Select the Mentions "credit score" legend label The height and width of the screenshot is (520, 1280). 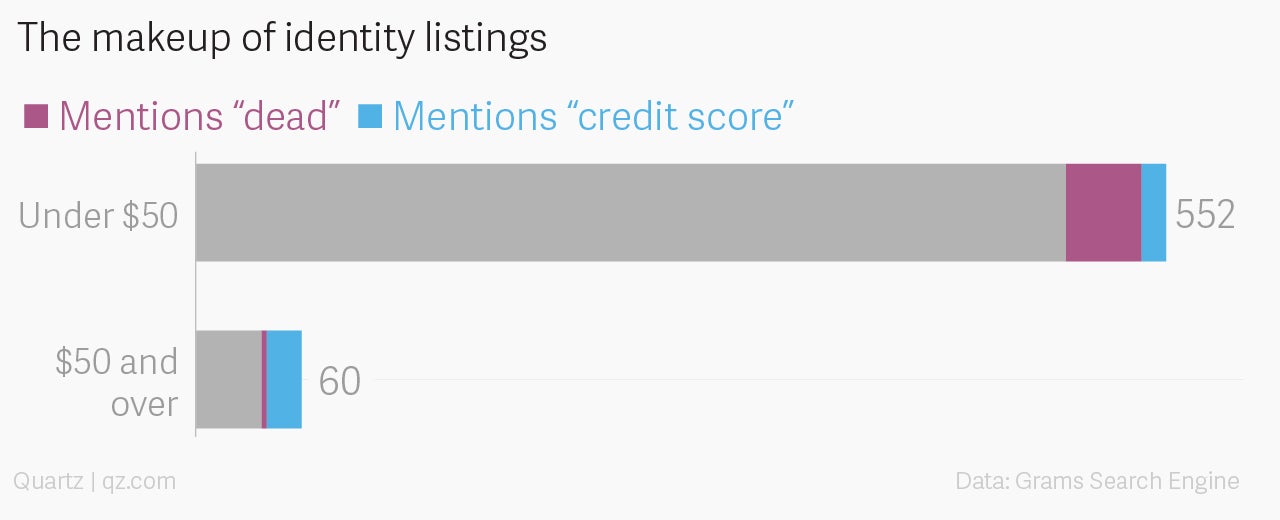[593, 116]
